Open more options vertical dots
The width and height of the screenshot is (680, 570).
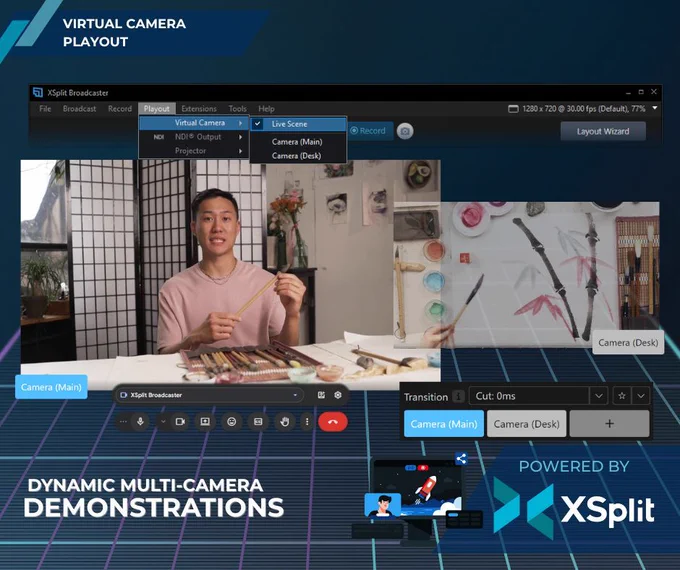pos(307,422)
